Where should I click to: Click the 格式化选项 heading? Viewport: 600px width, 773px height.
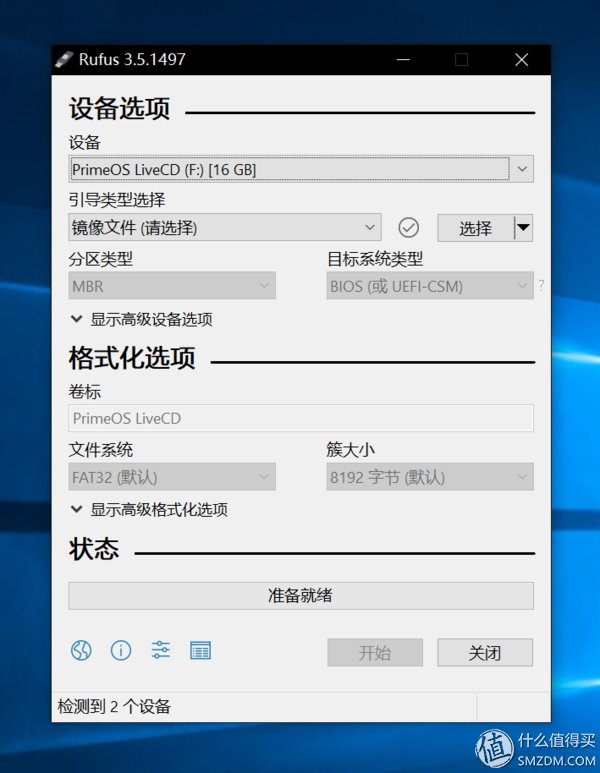click(x=132, y=358)
